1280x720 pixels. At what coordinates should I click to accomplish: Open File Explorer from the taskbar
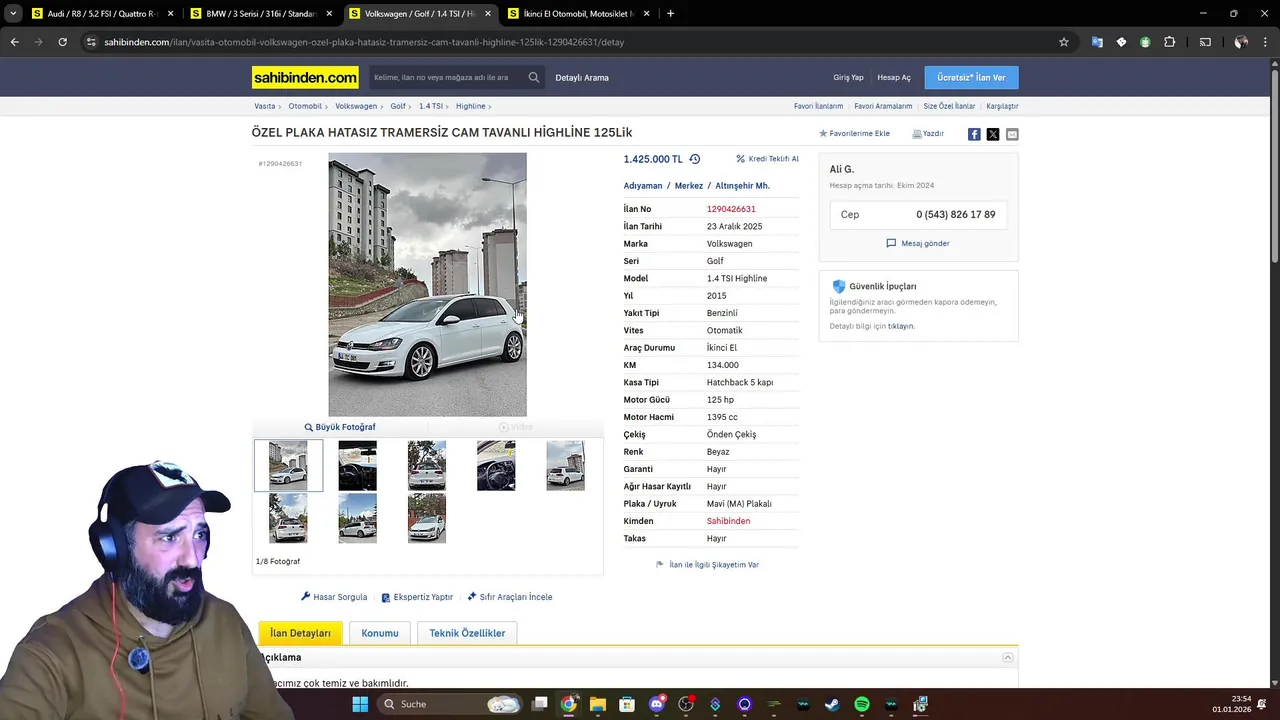click(597, 704)
